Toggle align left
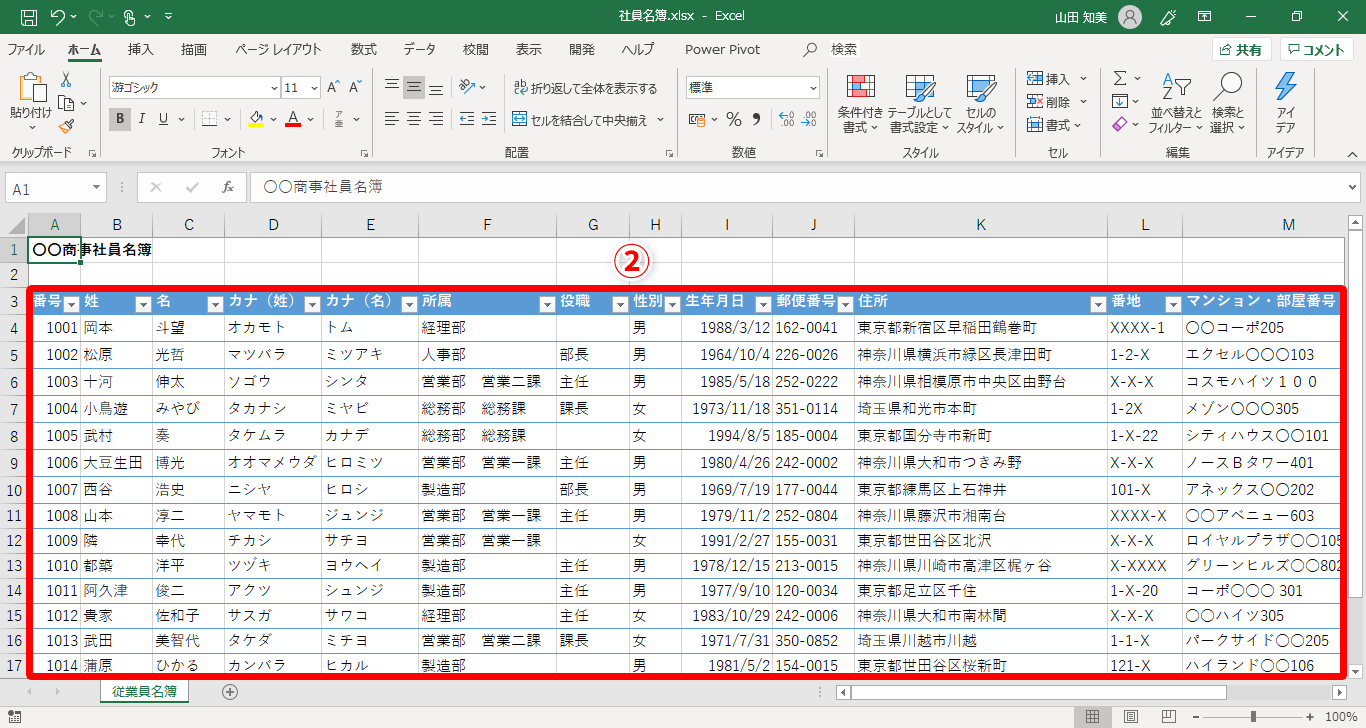 [392, 119]
